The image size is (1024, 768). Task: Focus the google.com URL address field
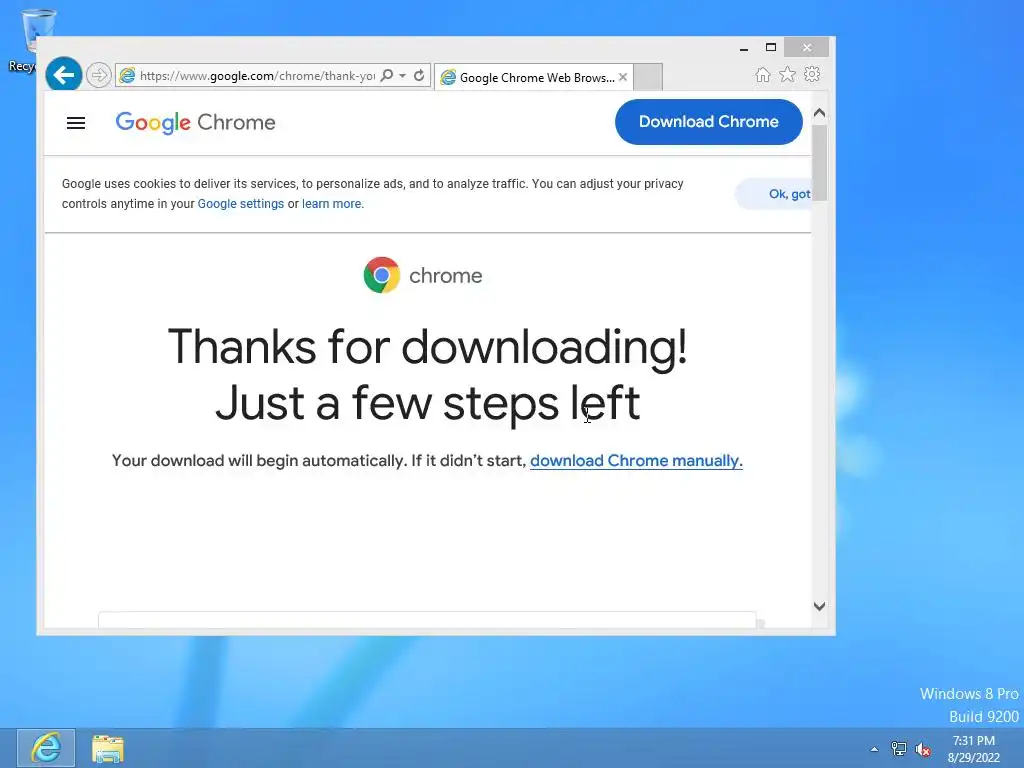coord(257,76)
